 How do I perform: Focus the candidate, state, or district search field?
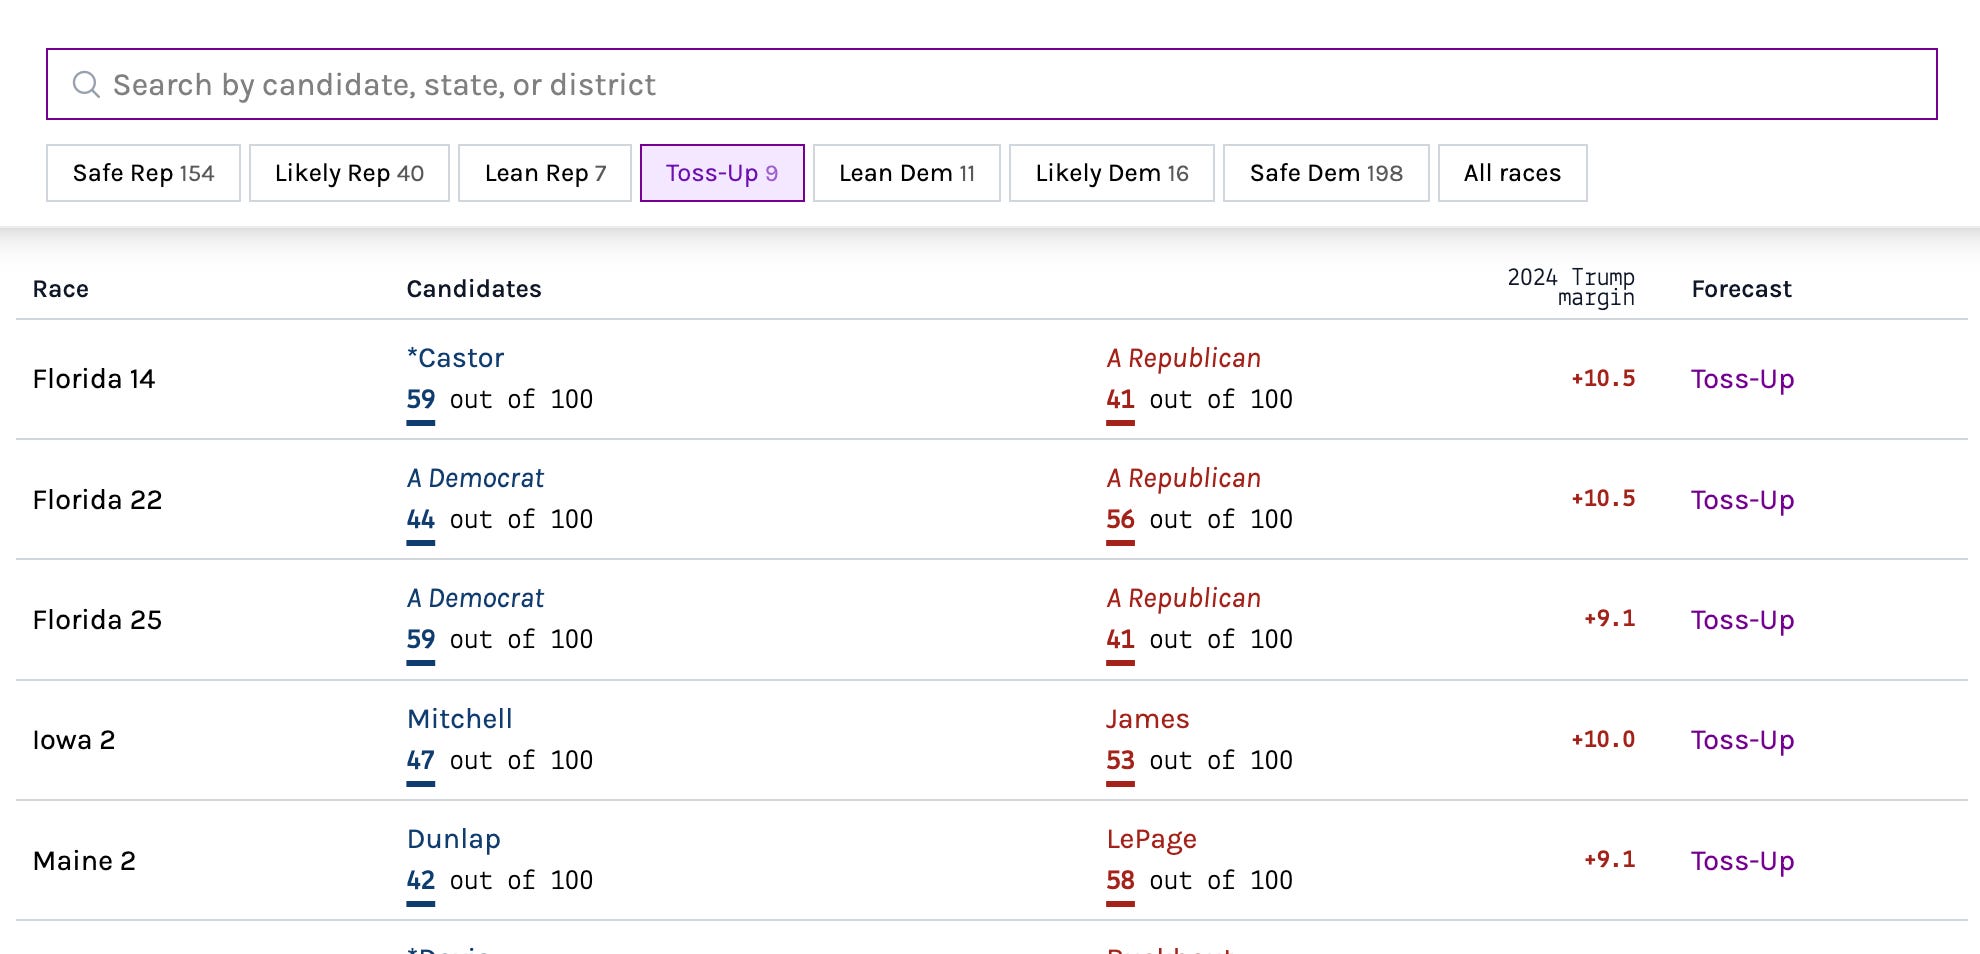click(x=991, y=84)
